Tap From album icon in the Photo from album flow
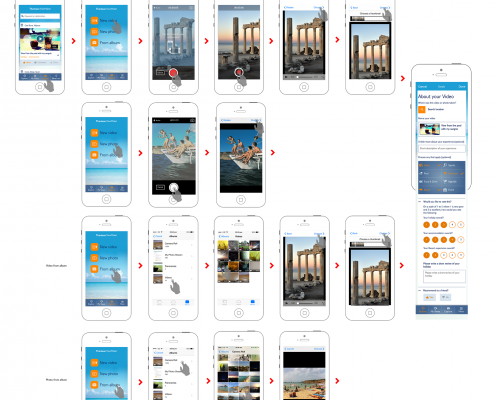495x400 pixels. 94,384
